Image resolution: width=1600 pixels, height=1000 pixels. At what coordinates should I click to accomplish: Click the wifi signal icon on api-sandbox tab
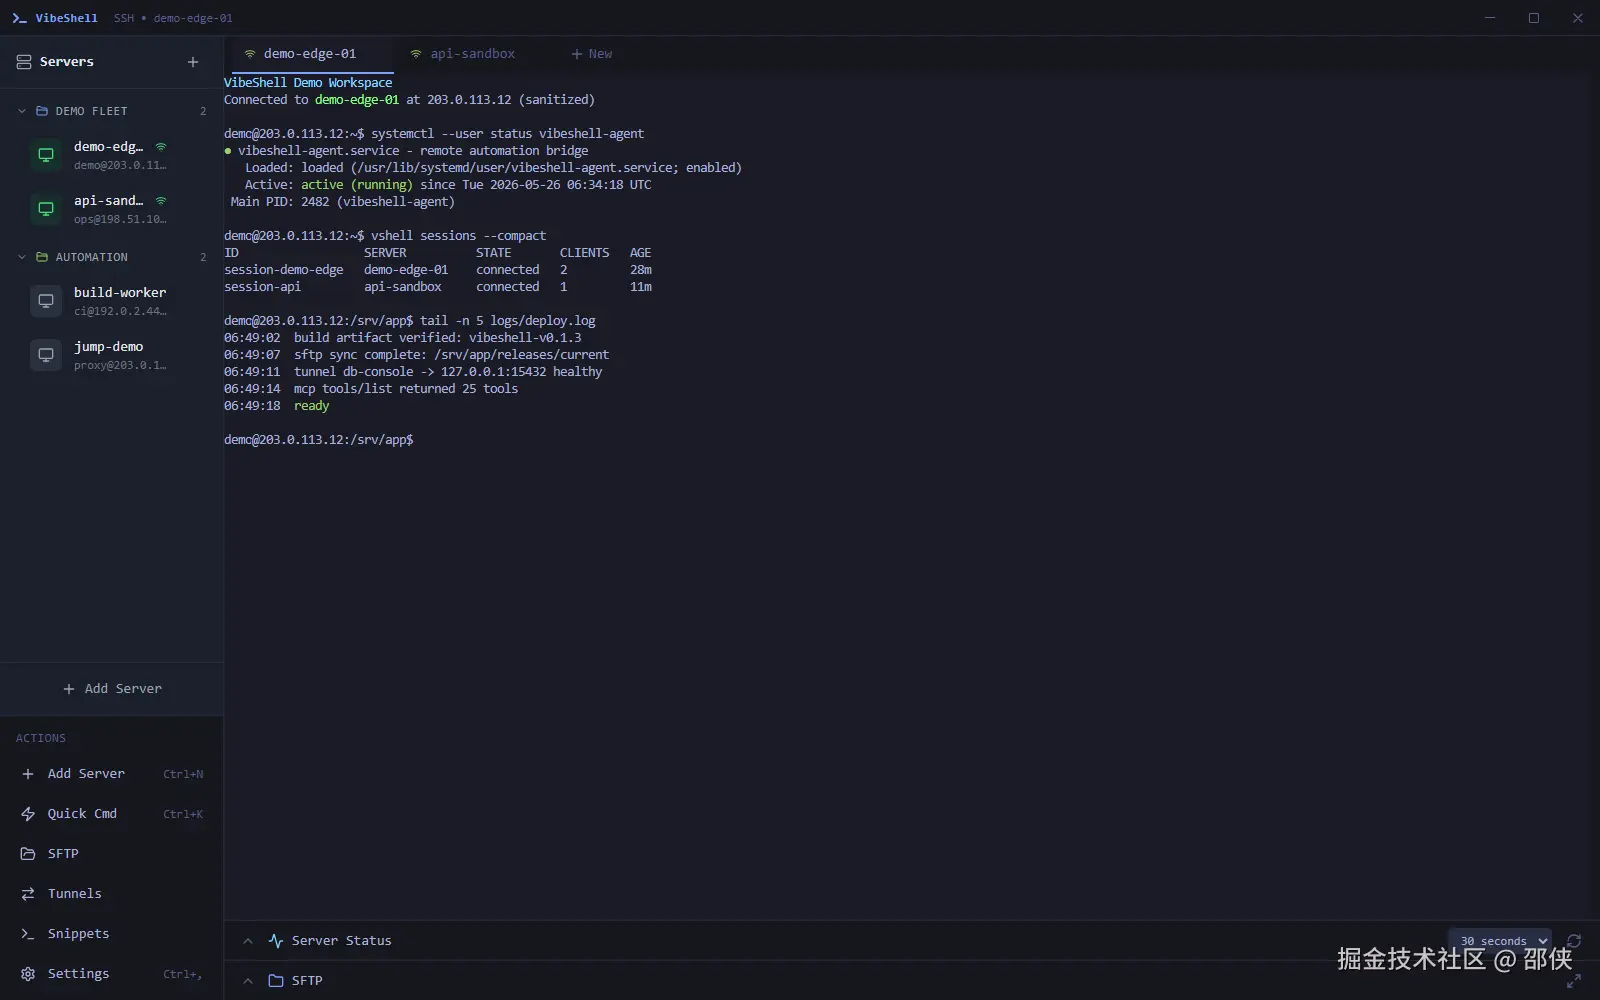(x=416, y=54)
